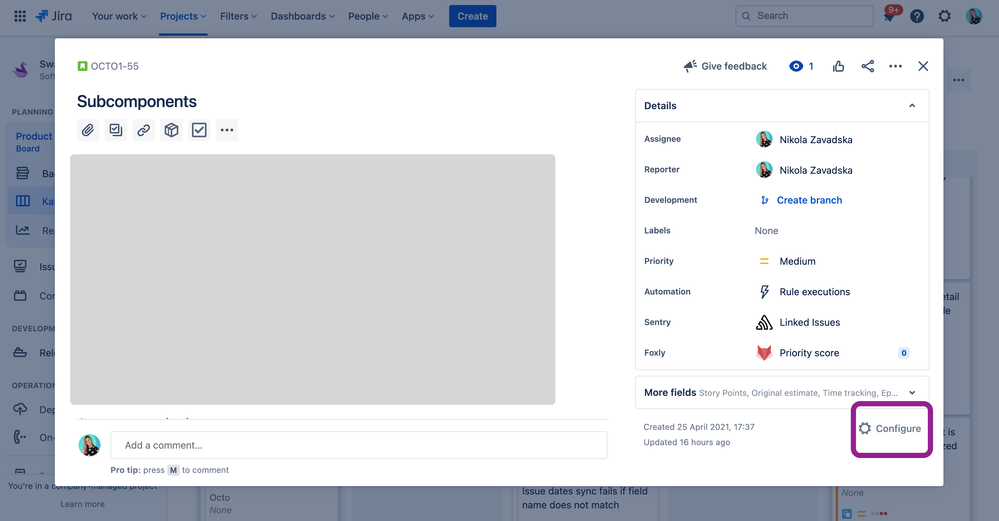Click the Give feedback button
Screen dimensions: 999x521
[x=725, y=66]
